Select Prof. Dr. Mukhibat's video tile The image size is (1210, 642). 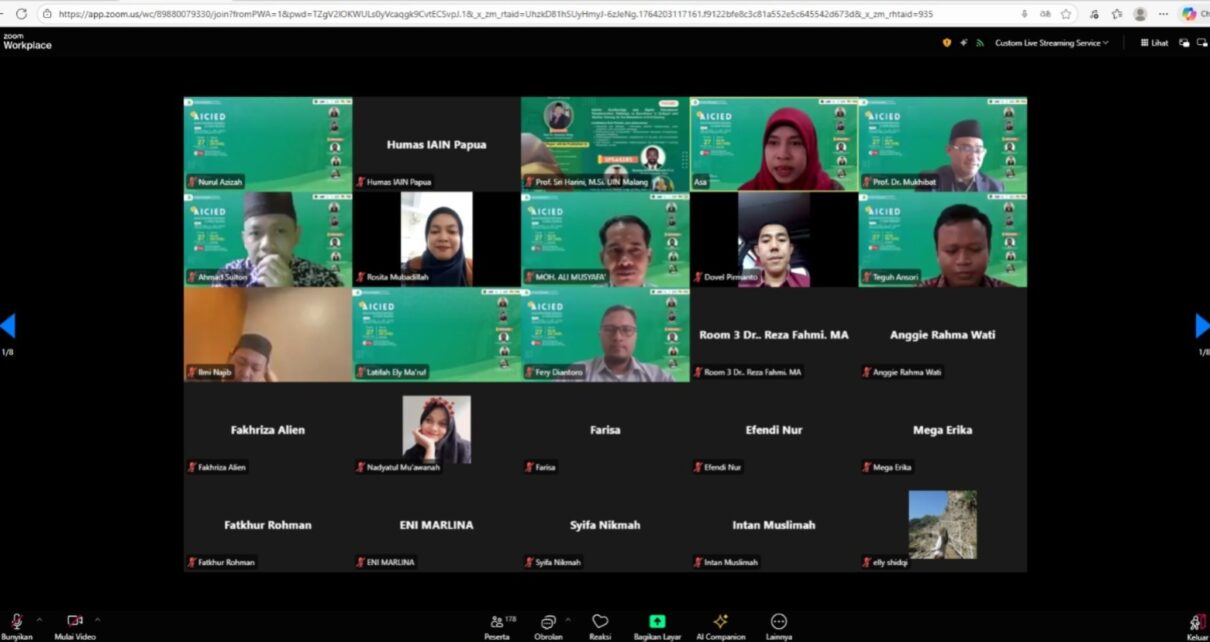(942, 144)
